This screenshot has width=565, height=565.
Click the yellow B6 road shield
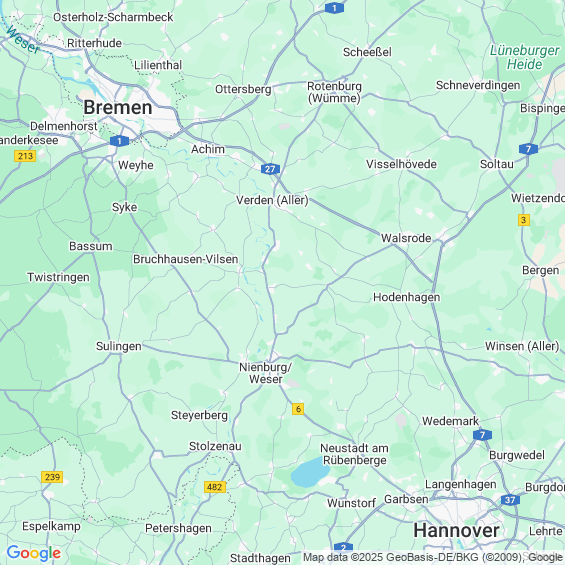(298, 409)
